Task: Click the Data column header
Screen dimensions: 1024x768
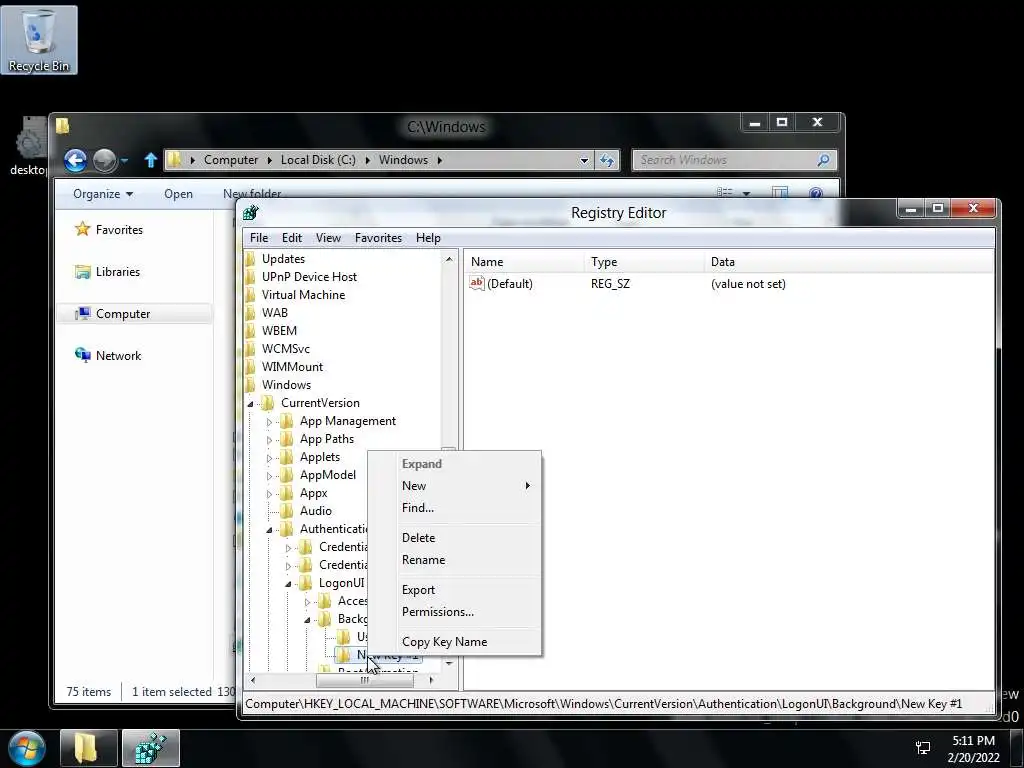Action: pos(849,262)
